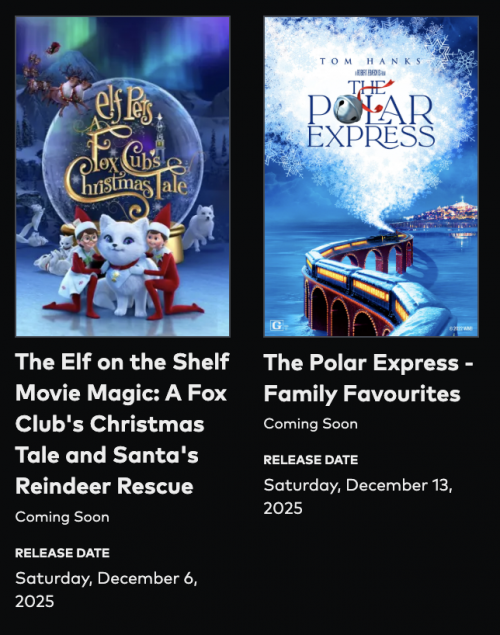Click RELEASE DATE label under The Polar Express
Image resolution: width=500 pixels, height=635 pixels.
311,460
